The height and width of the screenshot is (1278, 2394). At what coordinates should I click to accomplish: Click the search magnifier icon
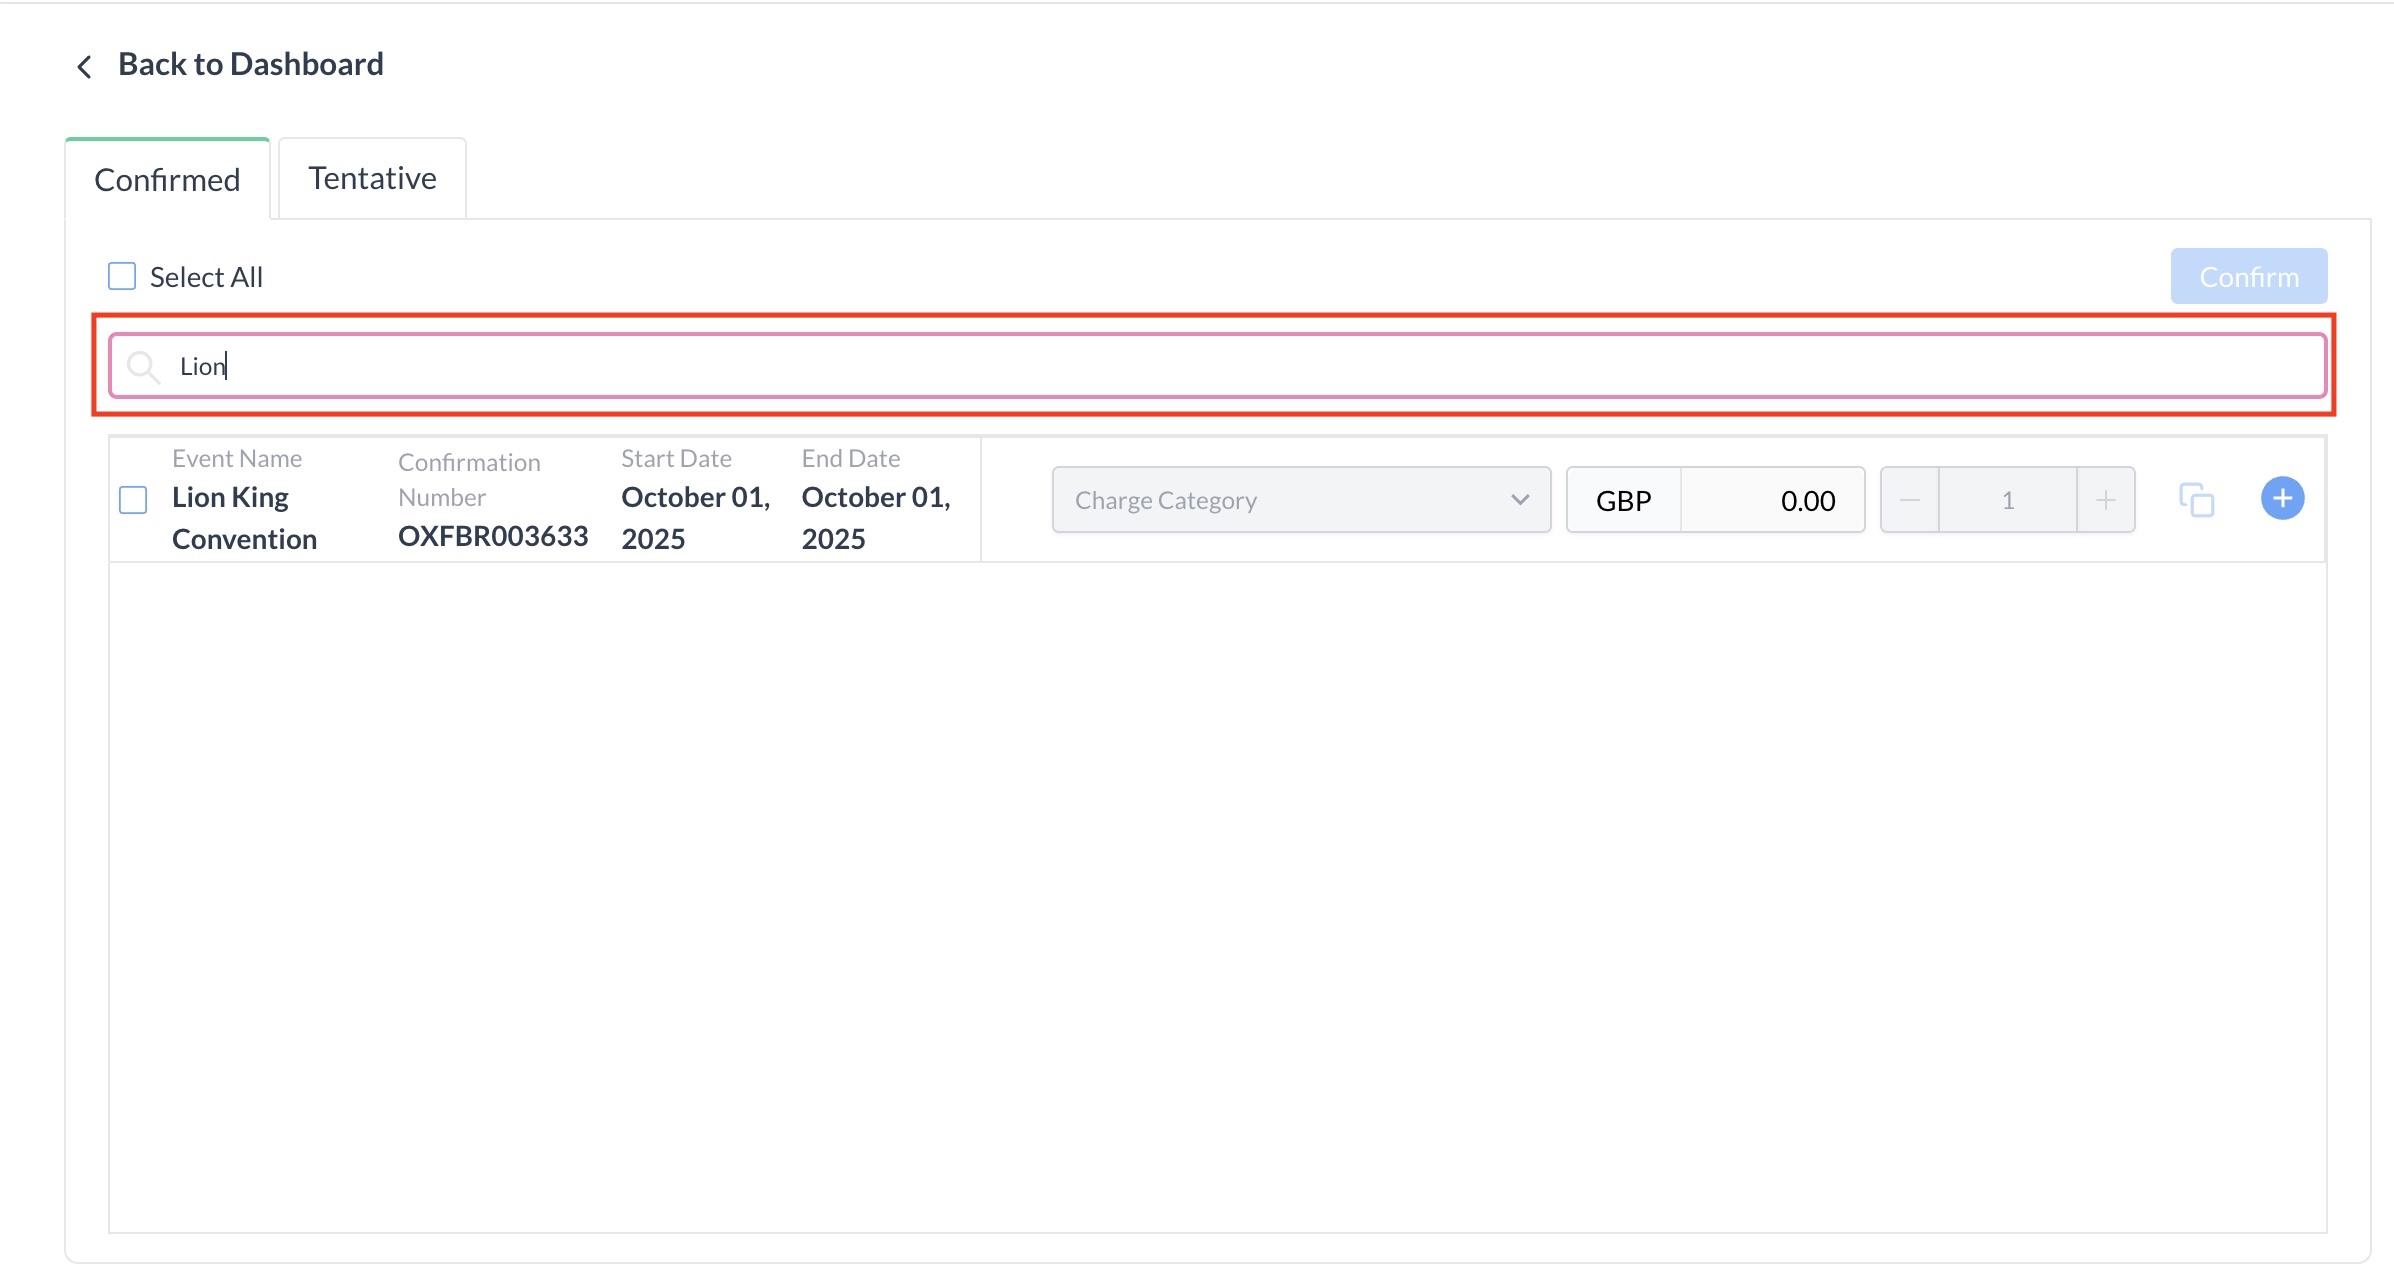click(x=144, y=367)
